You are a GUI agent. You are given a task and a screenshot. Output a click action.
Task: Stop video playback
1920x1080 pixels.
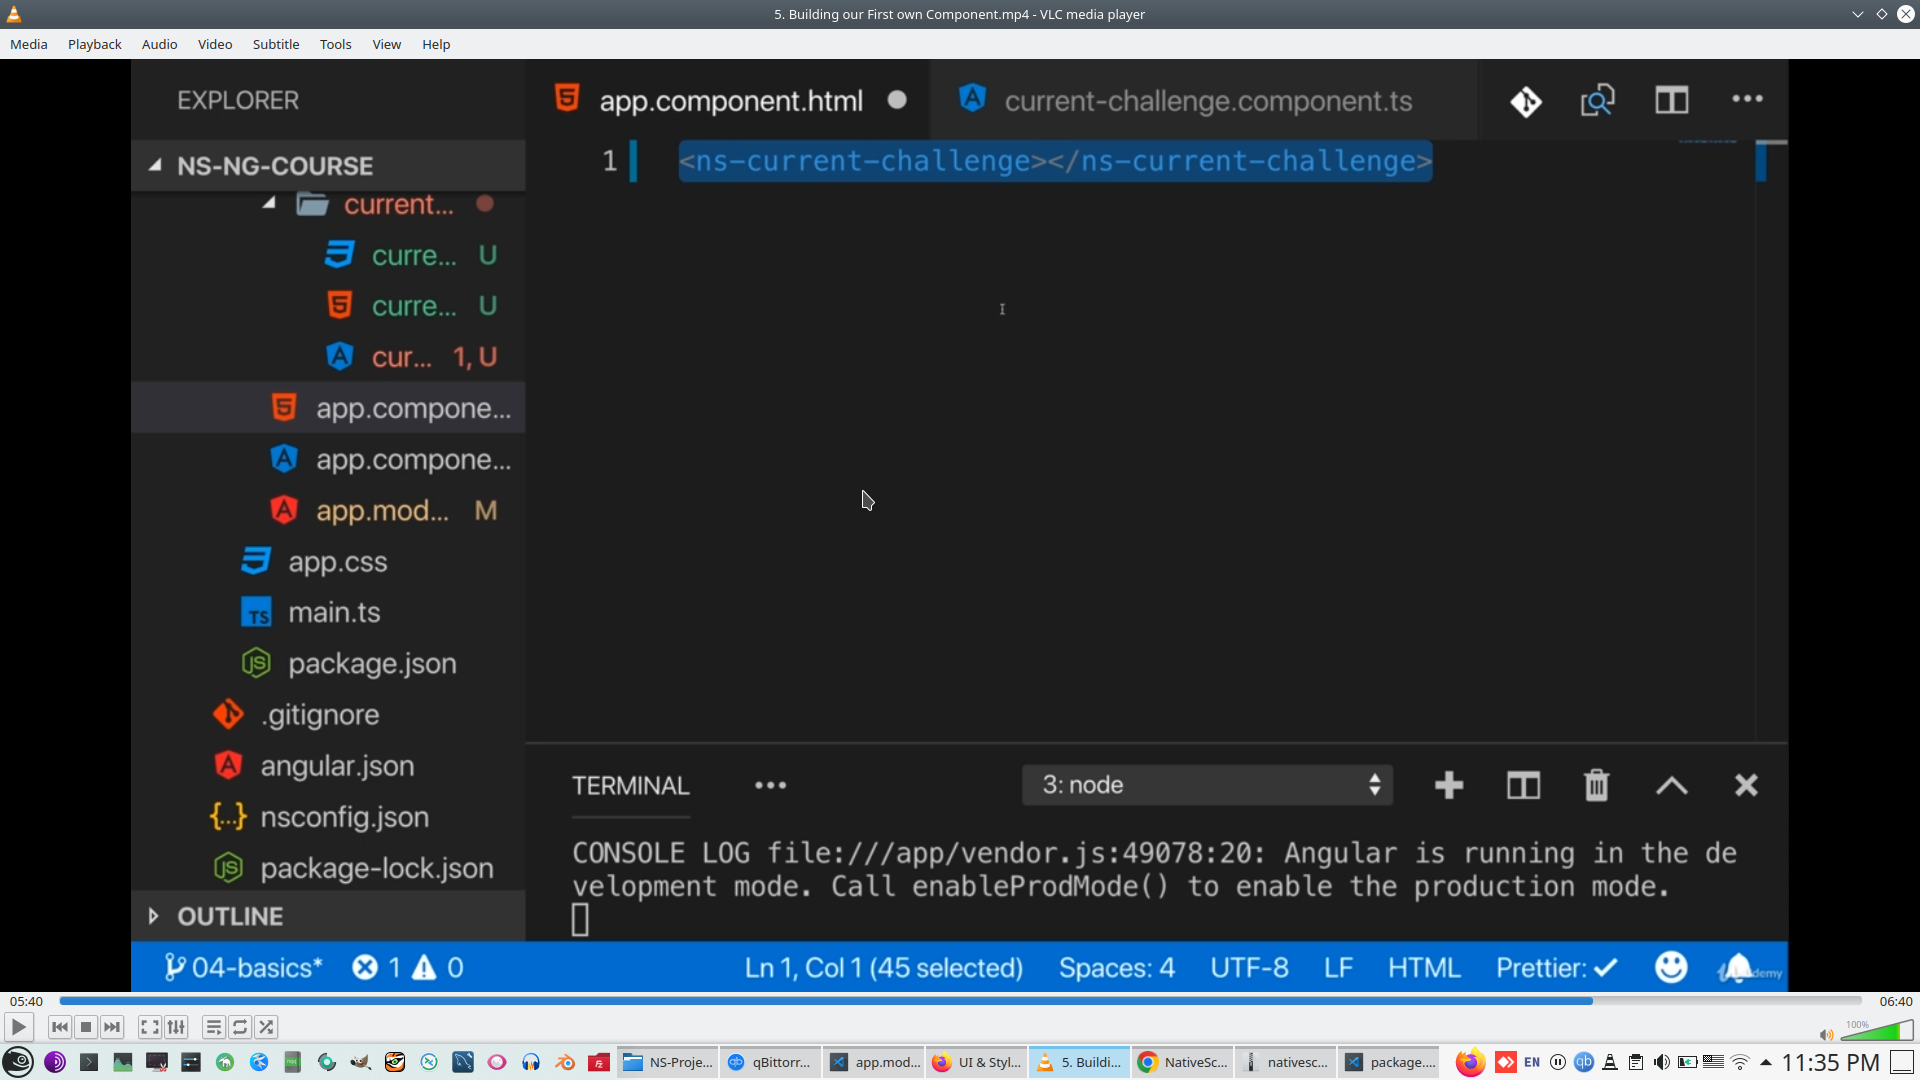click(x=86, y=1027)
